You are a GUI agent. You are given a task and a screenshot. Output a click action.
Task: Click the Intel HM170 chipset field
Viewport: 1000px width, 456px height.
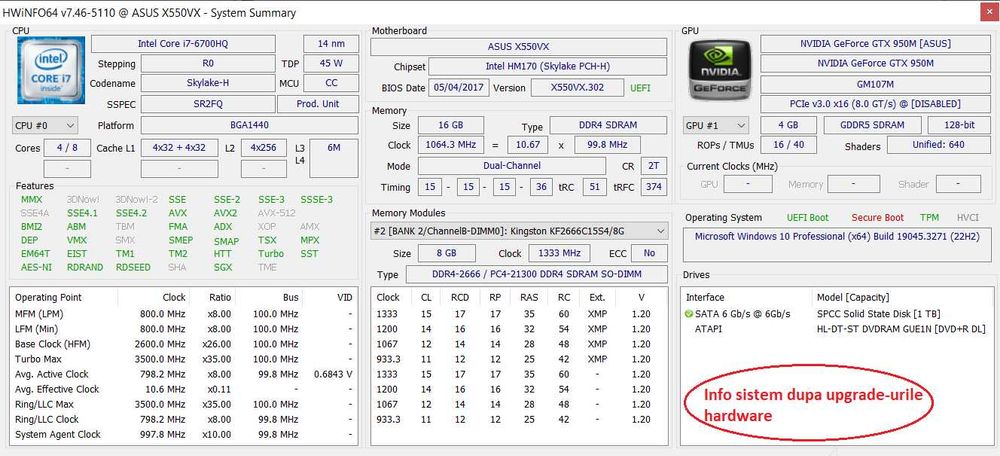547,67
